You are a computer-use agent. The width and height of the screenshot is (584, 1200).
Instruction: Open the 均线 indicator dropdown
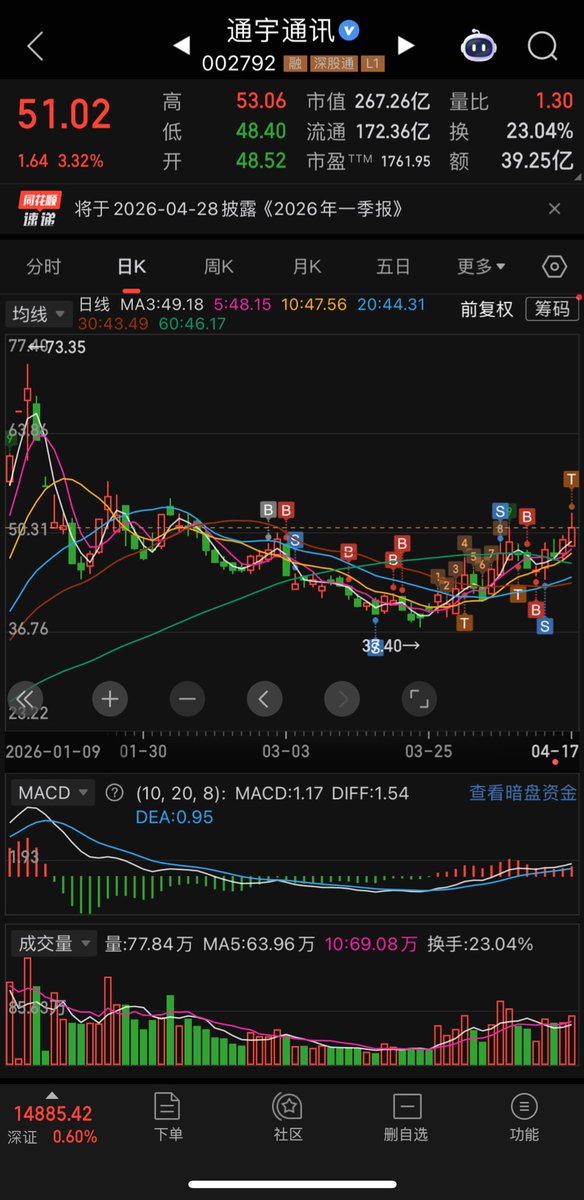click(x=39, y=314)
